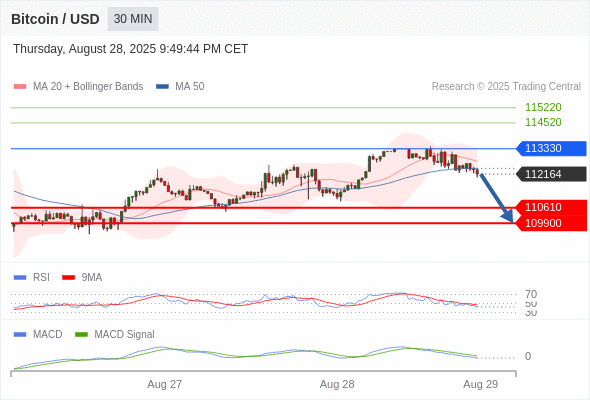Select the 112164 current price label
Screen dimensions: 590x400
pyautogui.click(x=551, y=174)
